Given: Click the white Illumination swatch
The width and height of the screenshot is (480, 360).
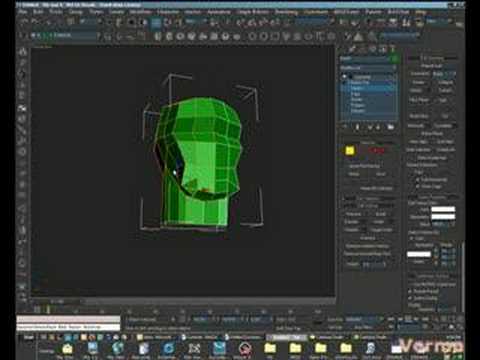Looking at the screenshot, I should point(443,217).
